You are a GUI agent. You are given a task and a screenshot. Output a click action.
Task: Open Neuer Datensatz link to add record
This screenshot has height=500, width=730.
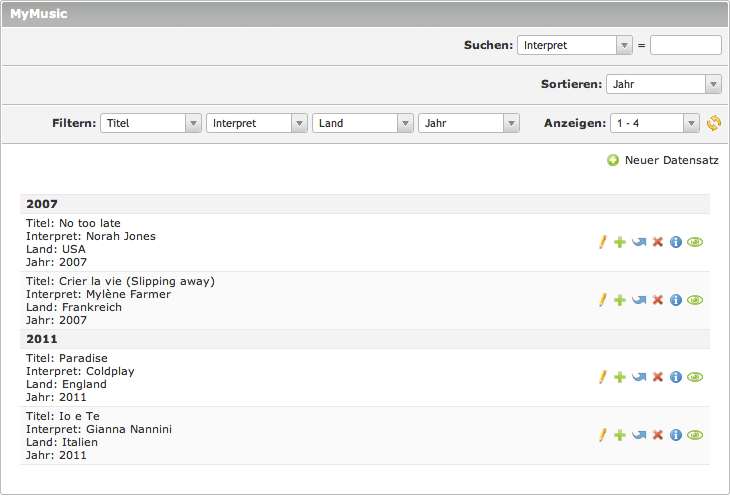point(671,160)
